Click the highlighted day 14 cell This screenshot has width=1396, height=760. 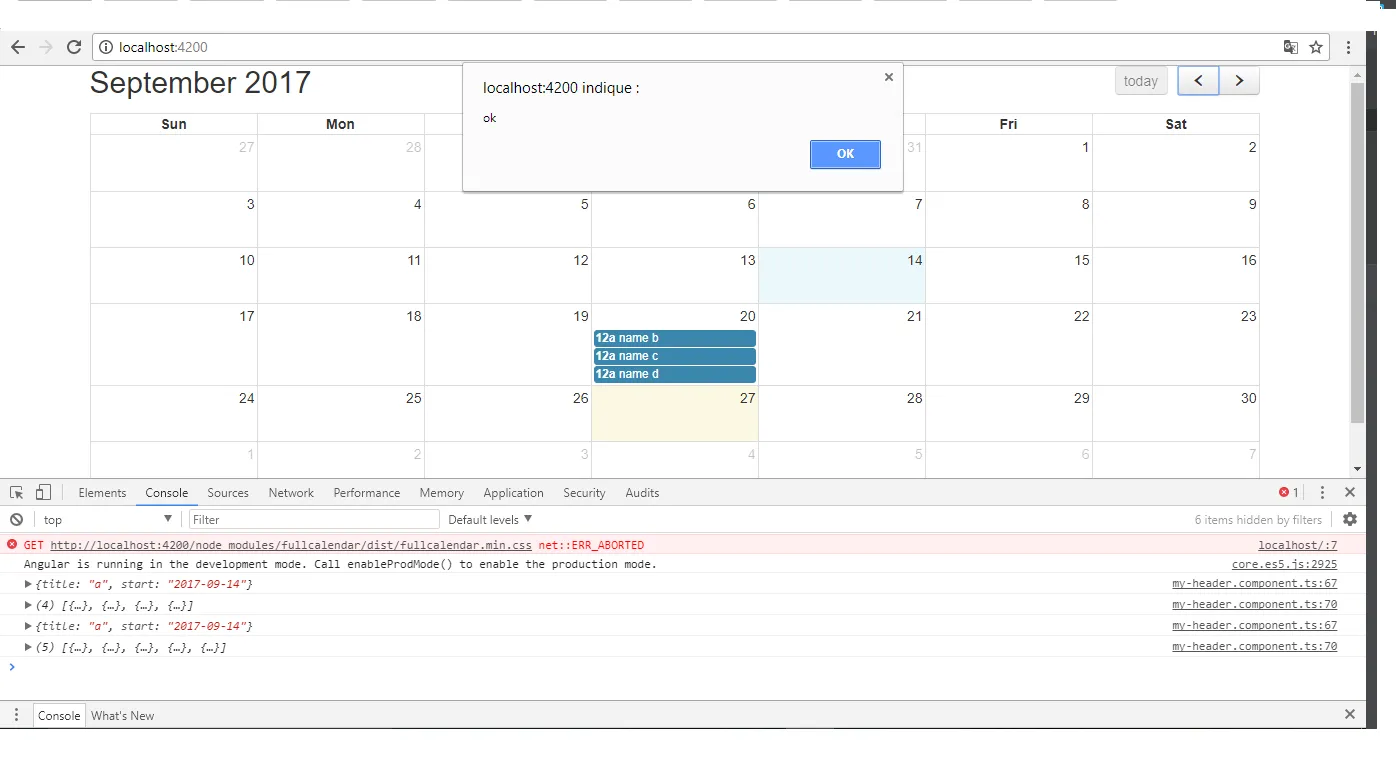[842, 275]
